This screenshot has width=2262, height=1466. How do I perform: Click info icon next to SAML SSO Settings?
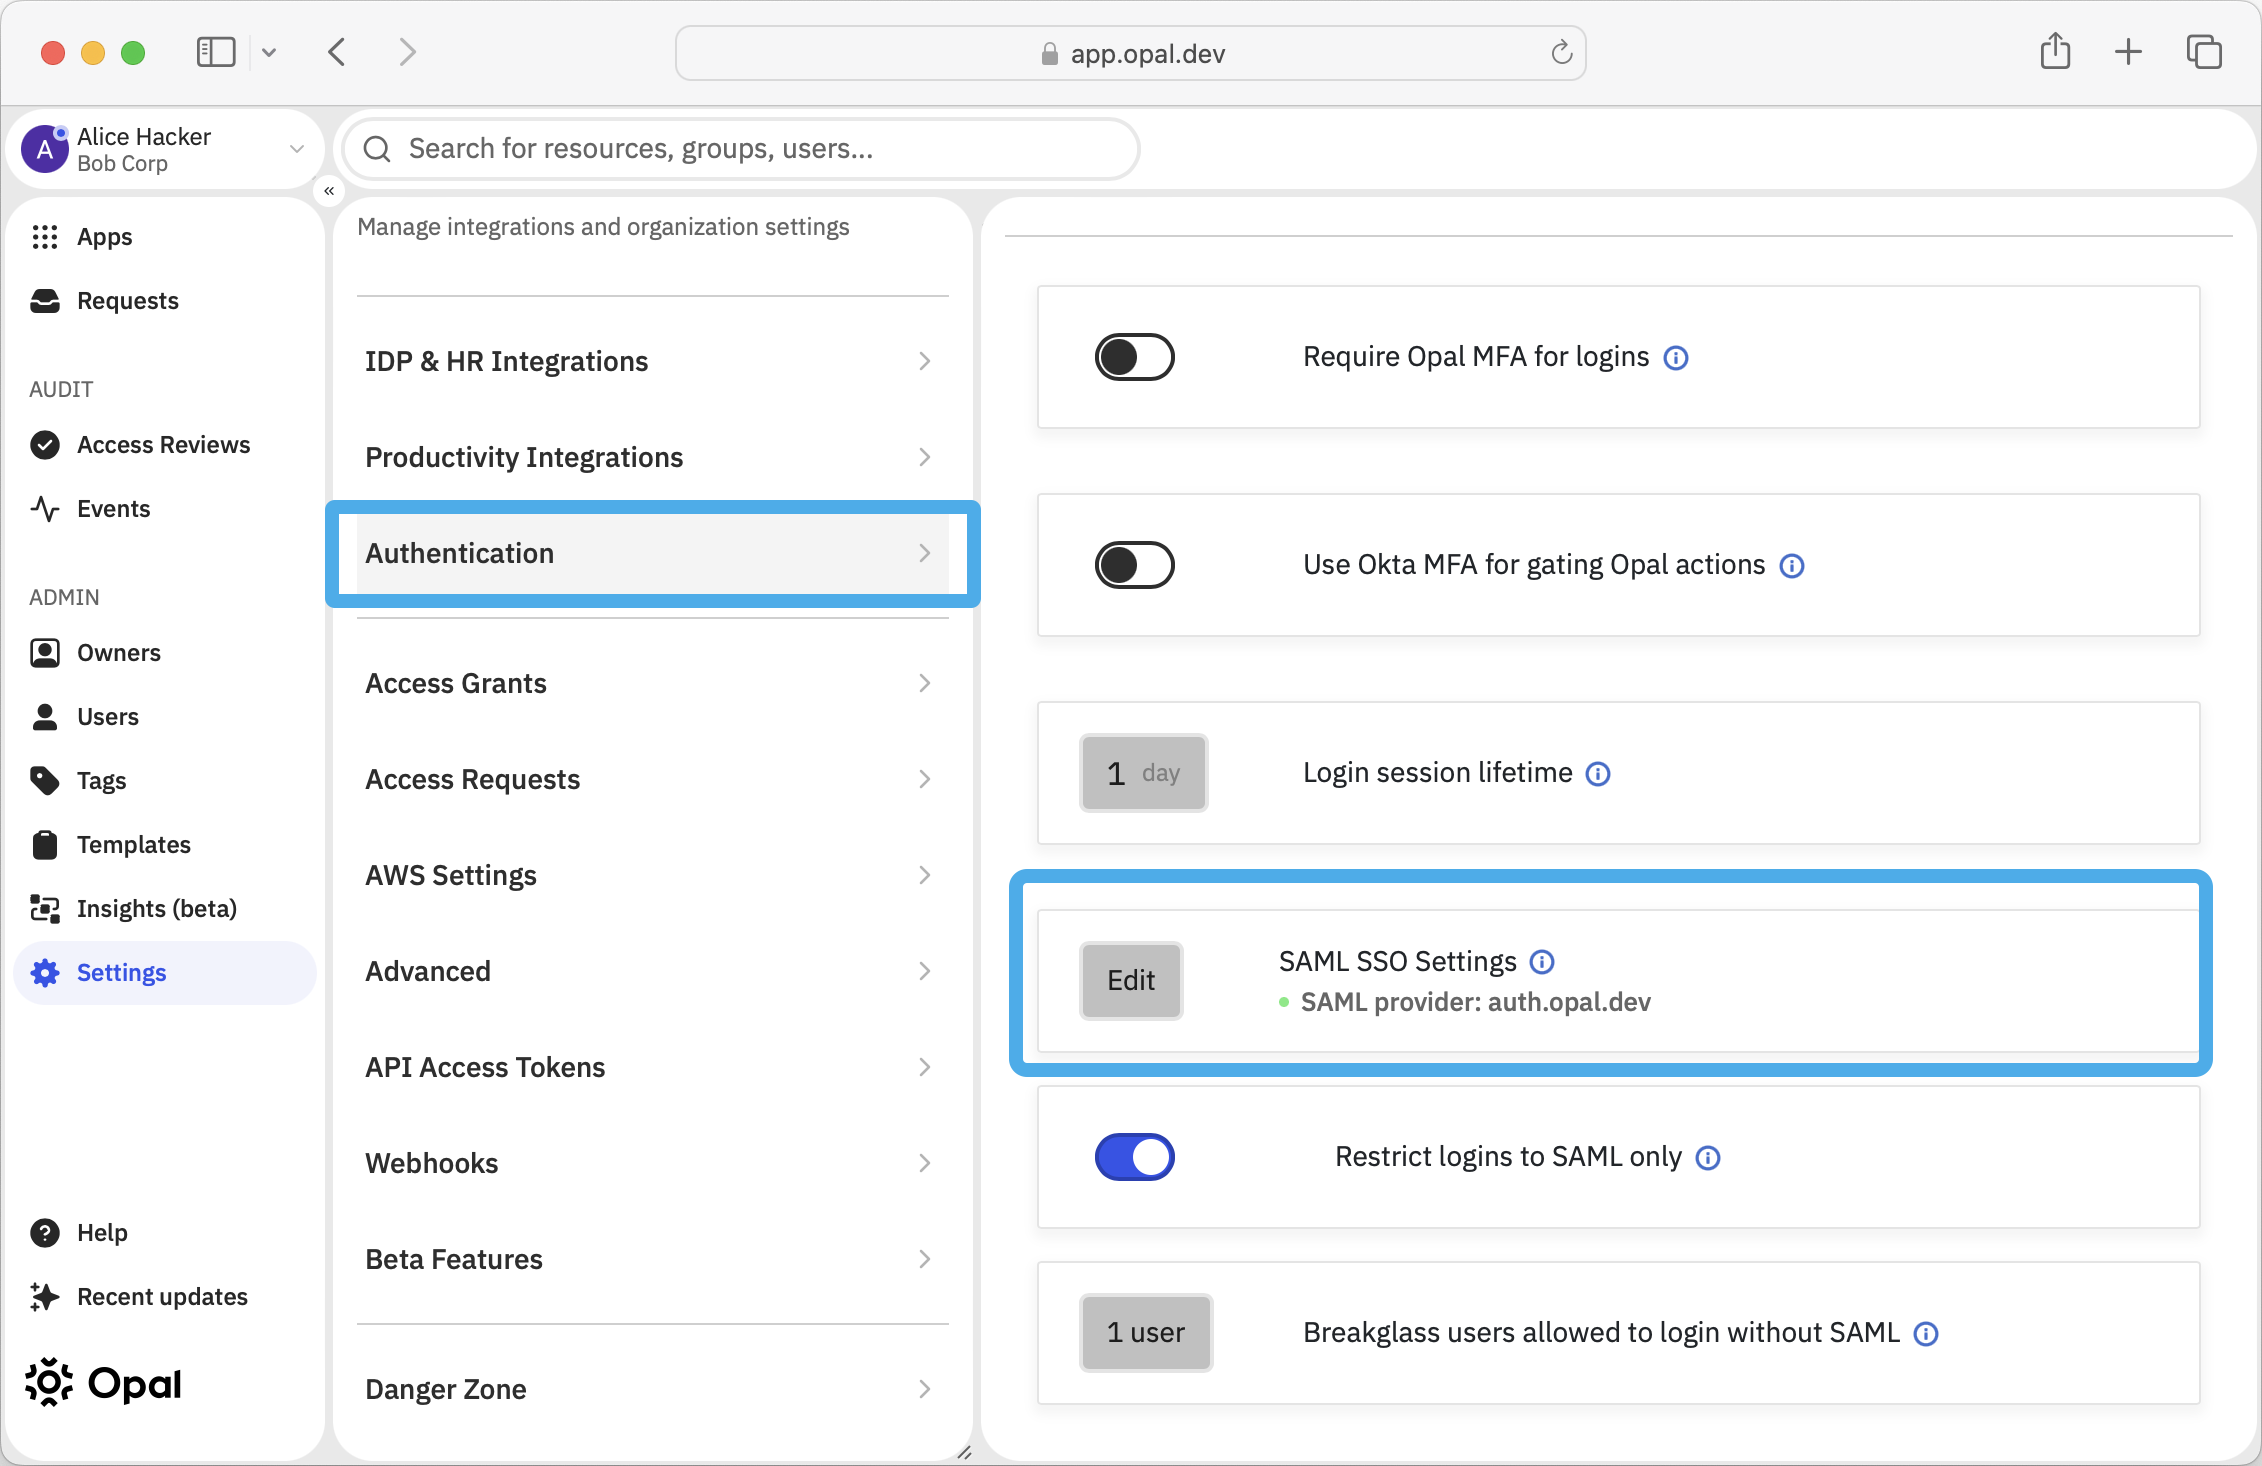1542,962
